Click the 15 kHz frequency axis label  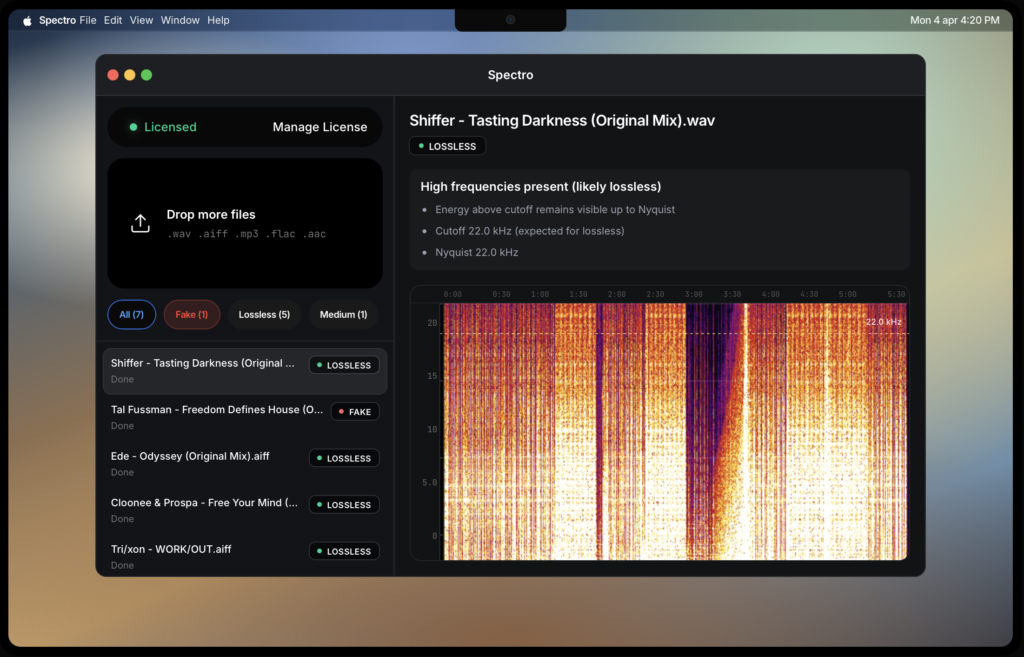432,376
